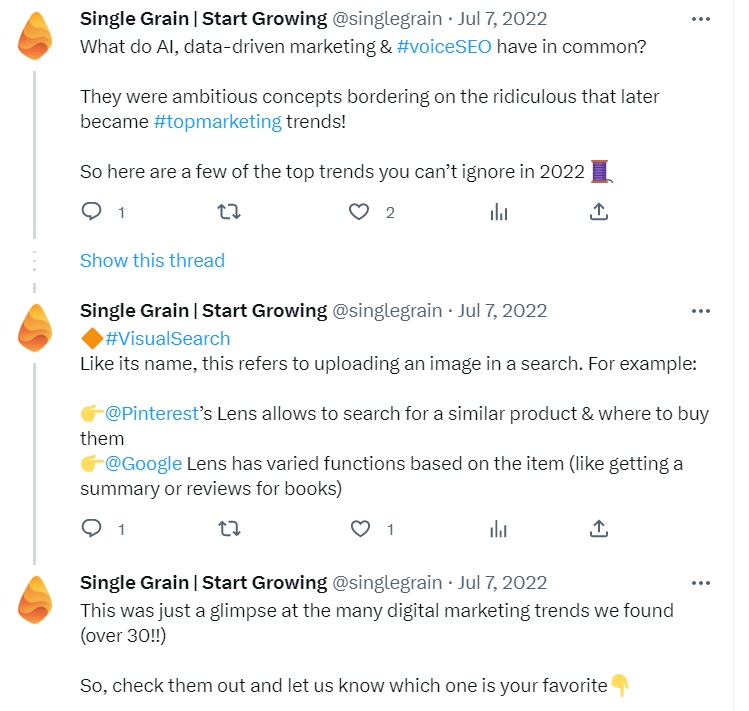Share the VisualSearch tweet

pos(598,529)
